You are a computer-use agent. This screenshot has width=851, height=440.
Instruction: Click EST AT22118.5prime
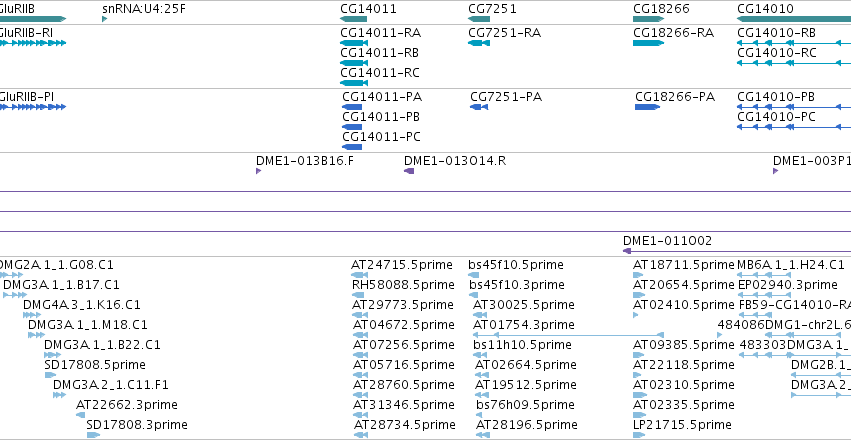(x=639, y=375)
